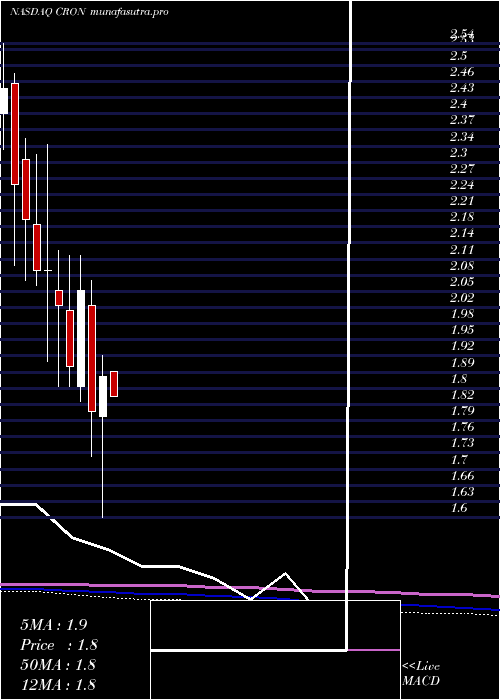Click the 2.02 price axis label
The image size is (500, 700).
[x=462, y=298]
